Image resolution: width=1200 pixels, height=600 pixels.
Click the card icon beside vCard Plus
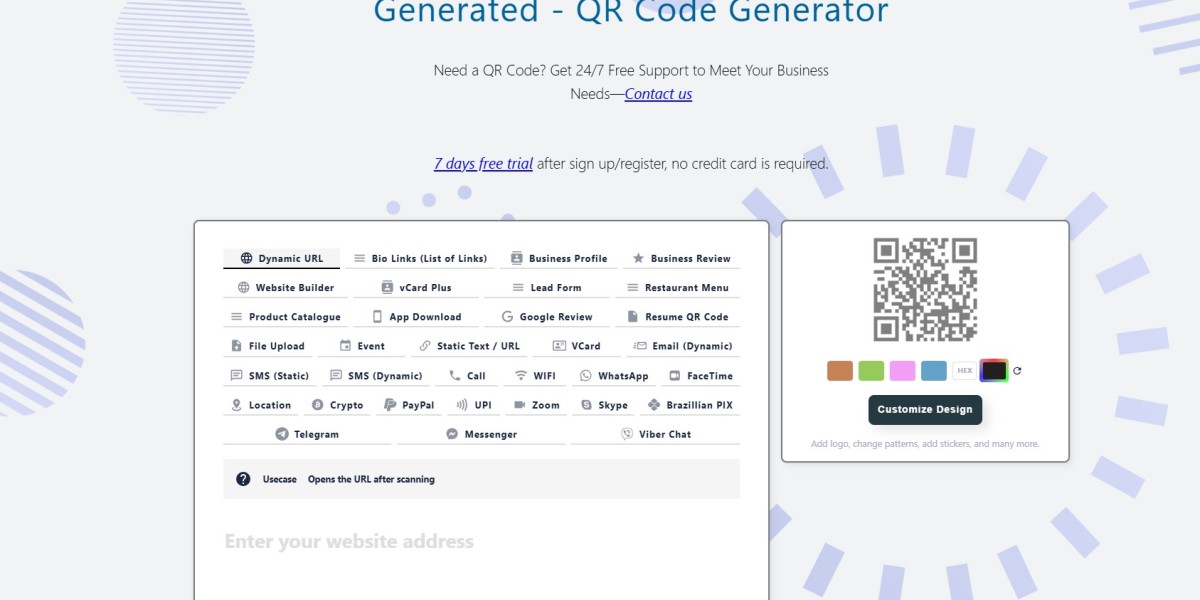[x=387, y=287]
